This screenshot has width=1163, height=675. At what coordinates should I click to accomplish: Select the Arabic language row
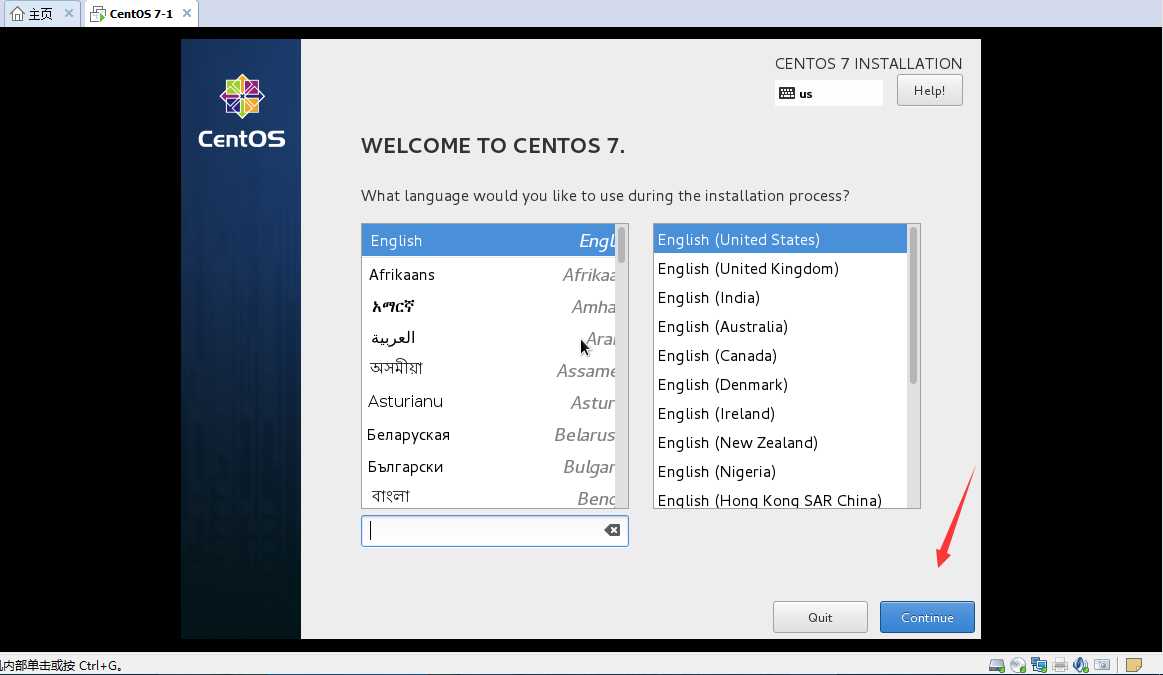click(x=489, y=338)
